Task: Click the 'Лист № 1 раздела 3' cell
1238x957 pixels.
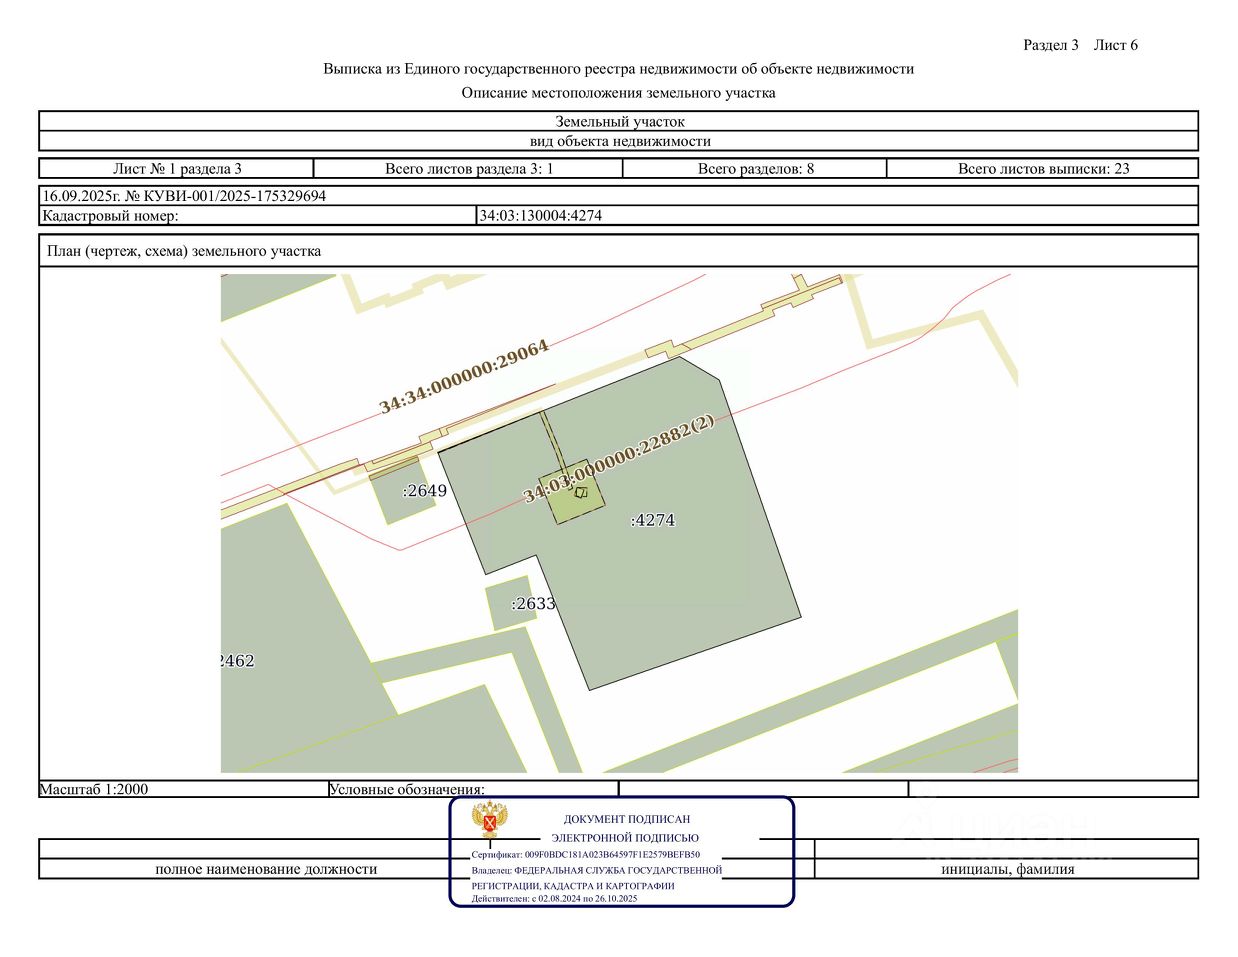Action: point(177,168)
